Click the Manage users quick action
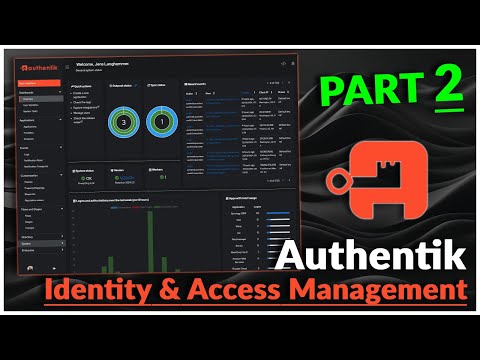480x360 pixels. point(82,113)
